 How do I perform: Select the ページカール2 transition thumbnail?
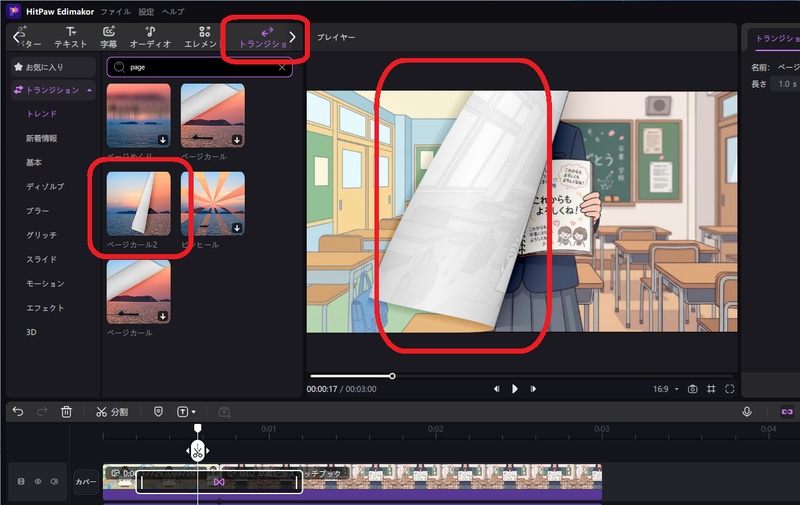coord(139,204)
